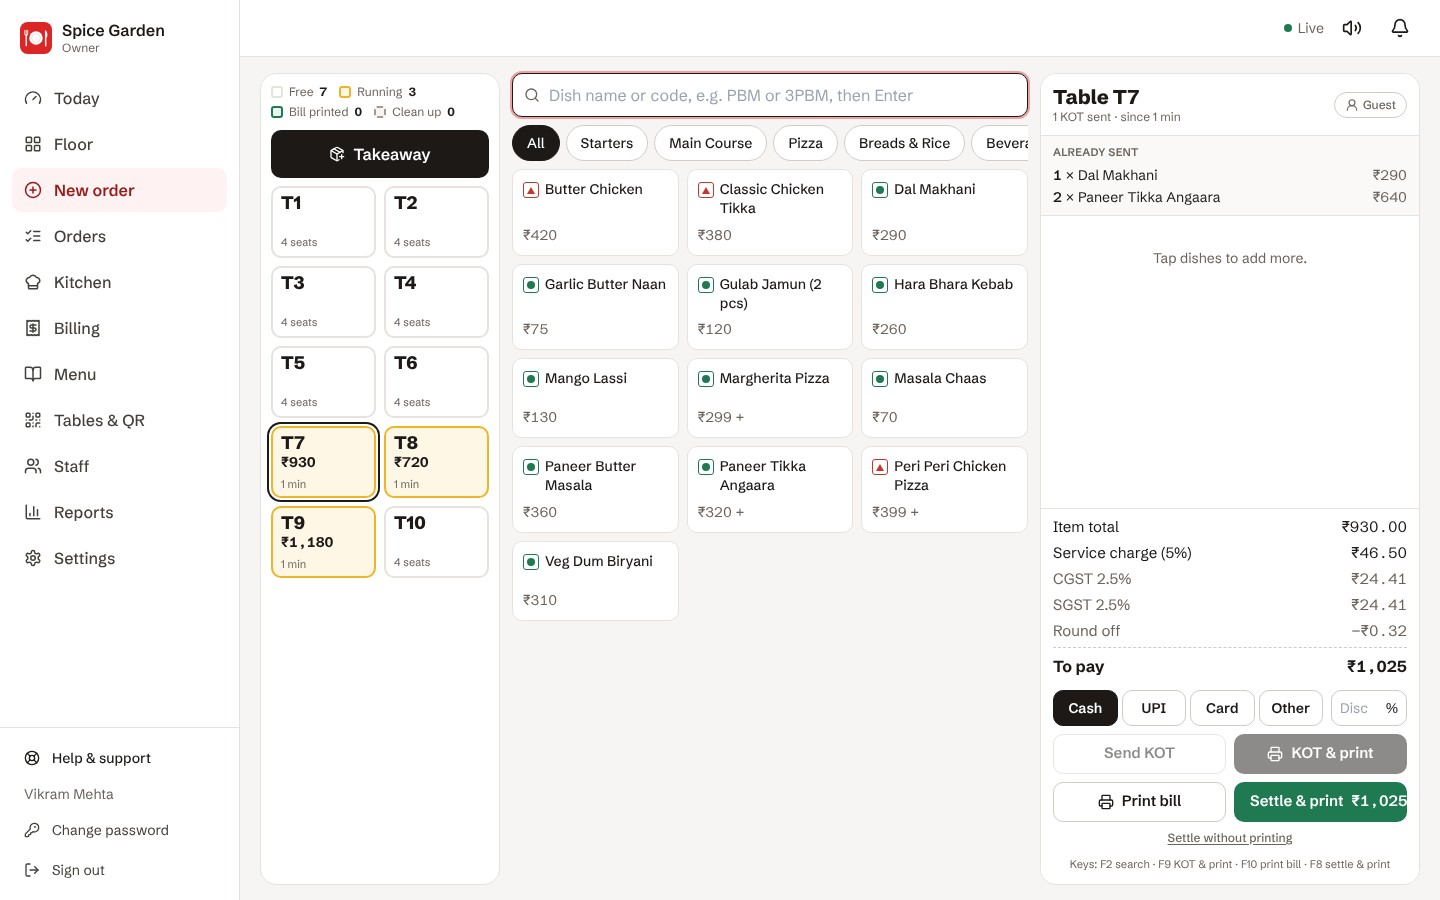The width and height of the screenshot is (1440, 900).
Task: Show All dishes category
Action: [536, 143]
